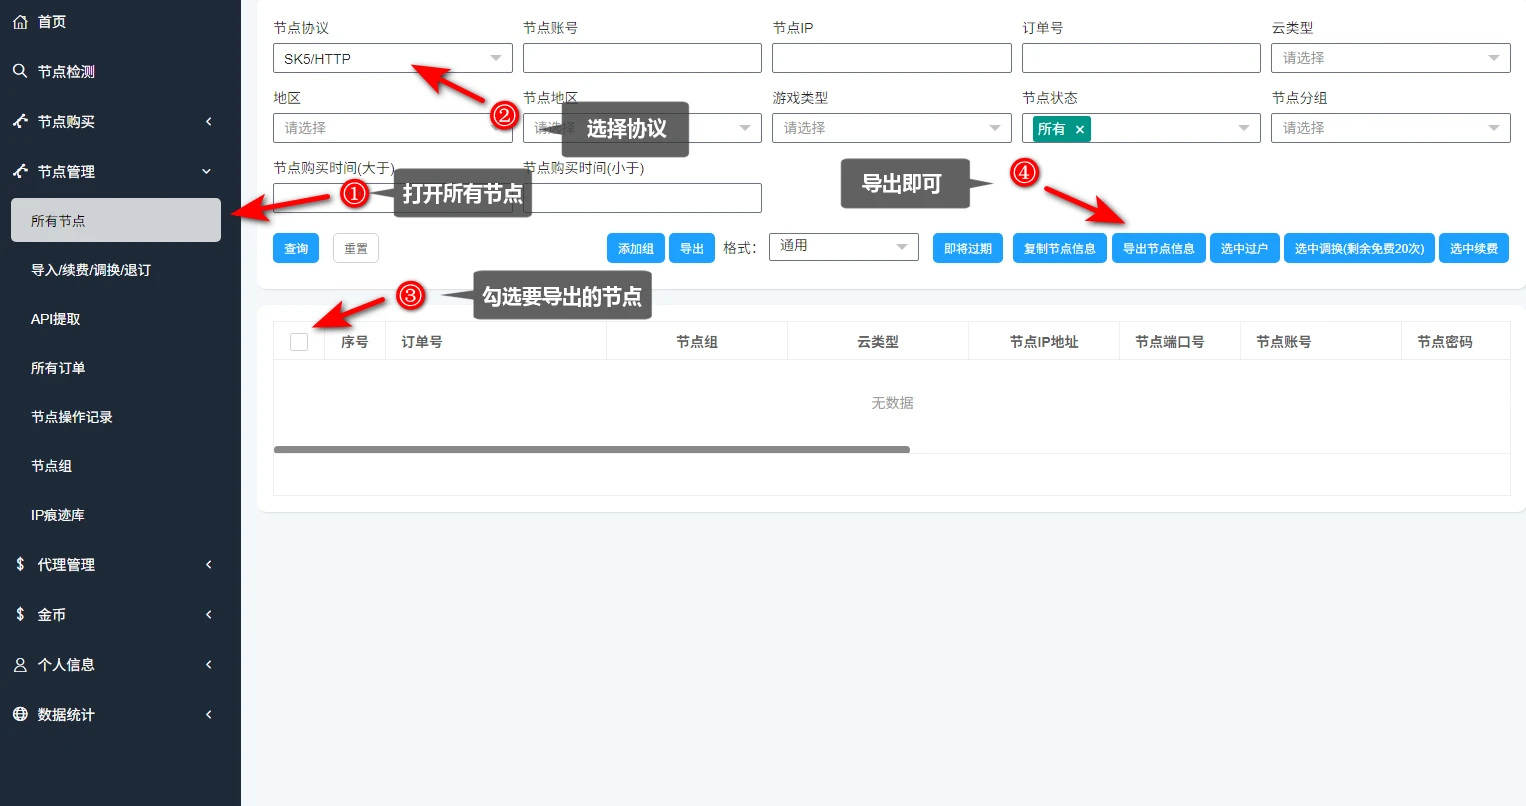Open the 节点协议 SK5/HTTP dropdown
Screen dimensions: 1526x806
(392, 58)
